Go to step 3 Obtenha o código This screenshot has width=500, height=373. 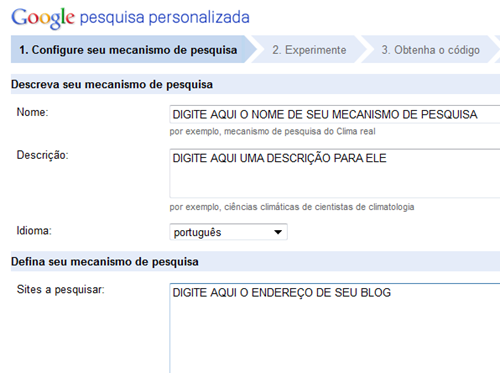click(430, 50)
